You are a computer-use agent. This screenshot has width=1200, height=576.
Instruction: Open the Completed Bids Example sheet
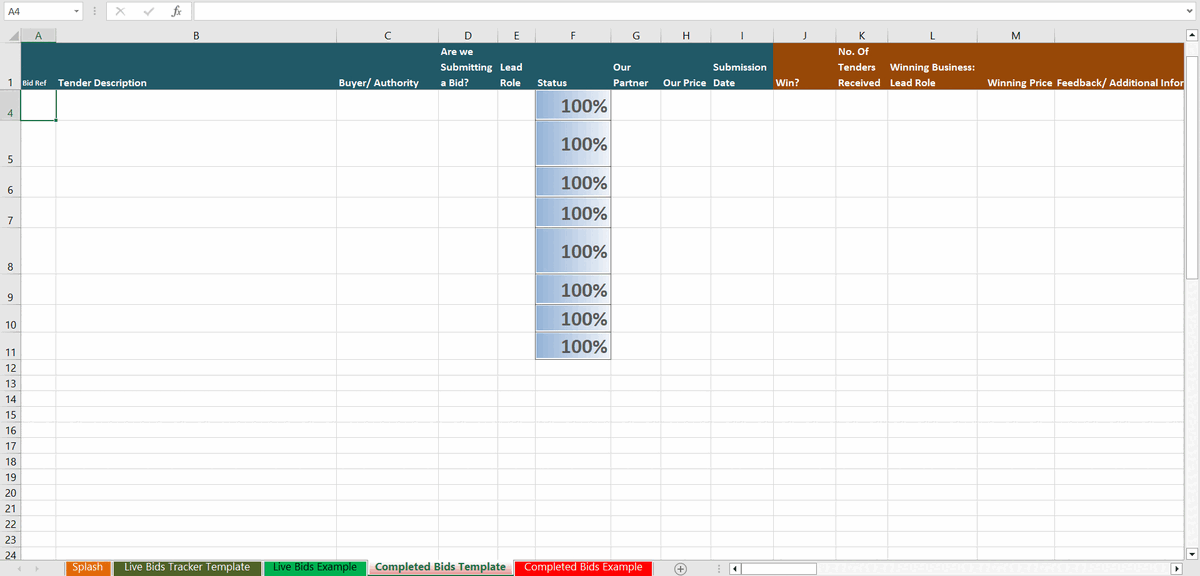pyautogui.click(x=584, y=567)
